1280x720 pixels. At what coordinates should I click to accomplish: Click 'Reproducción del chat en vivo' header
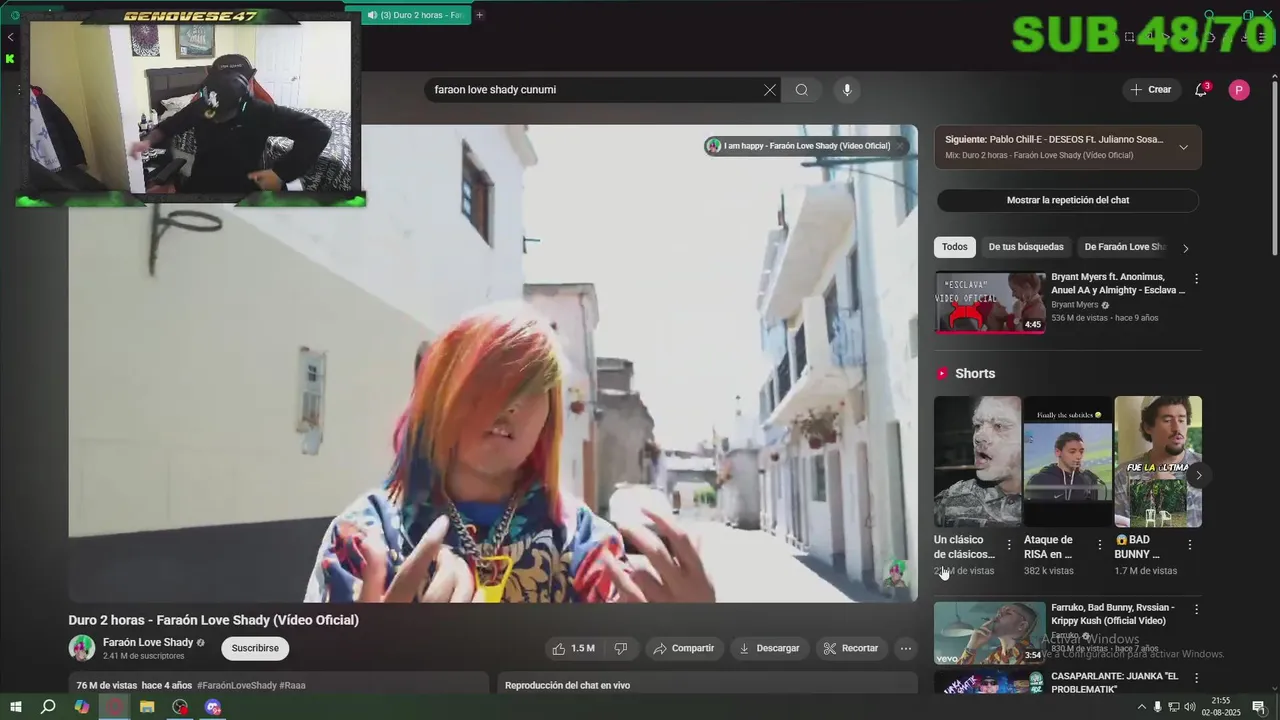pos(567,685)
